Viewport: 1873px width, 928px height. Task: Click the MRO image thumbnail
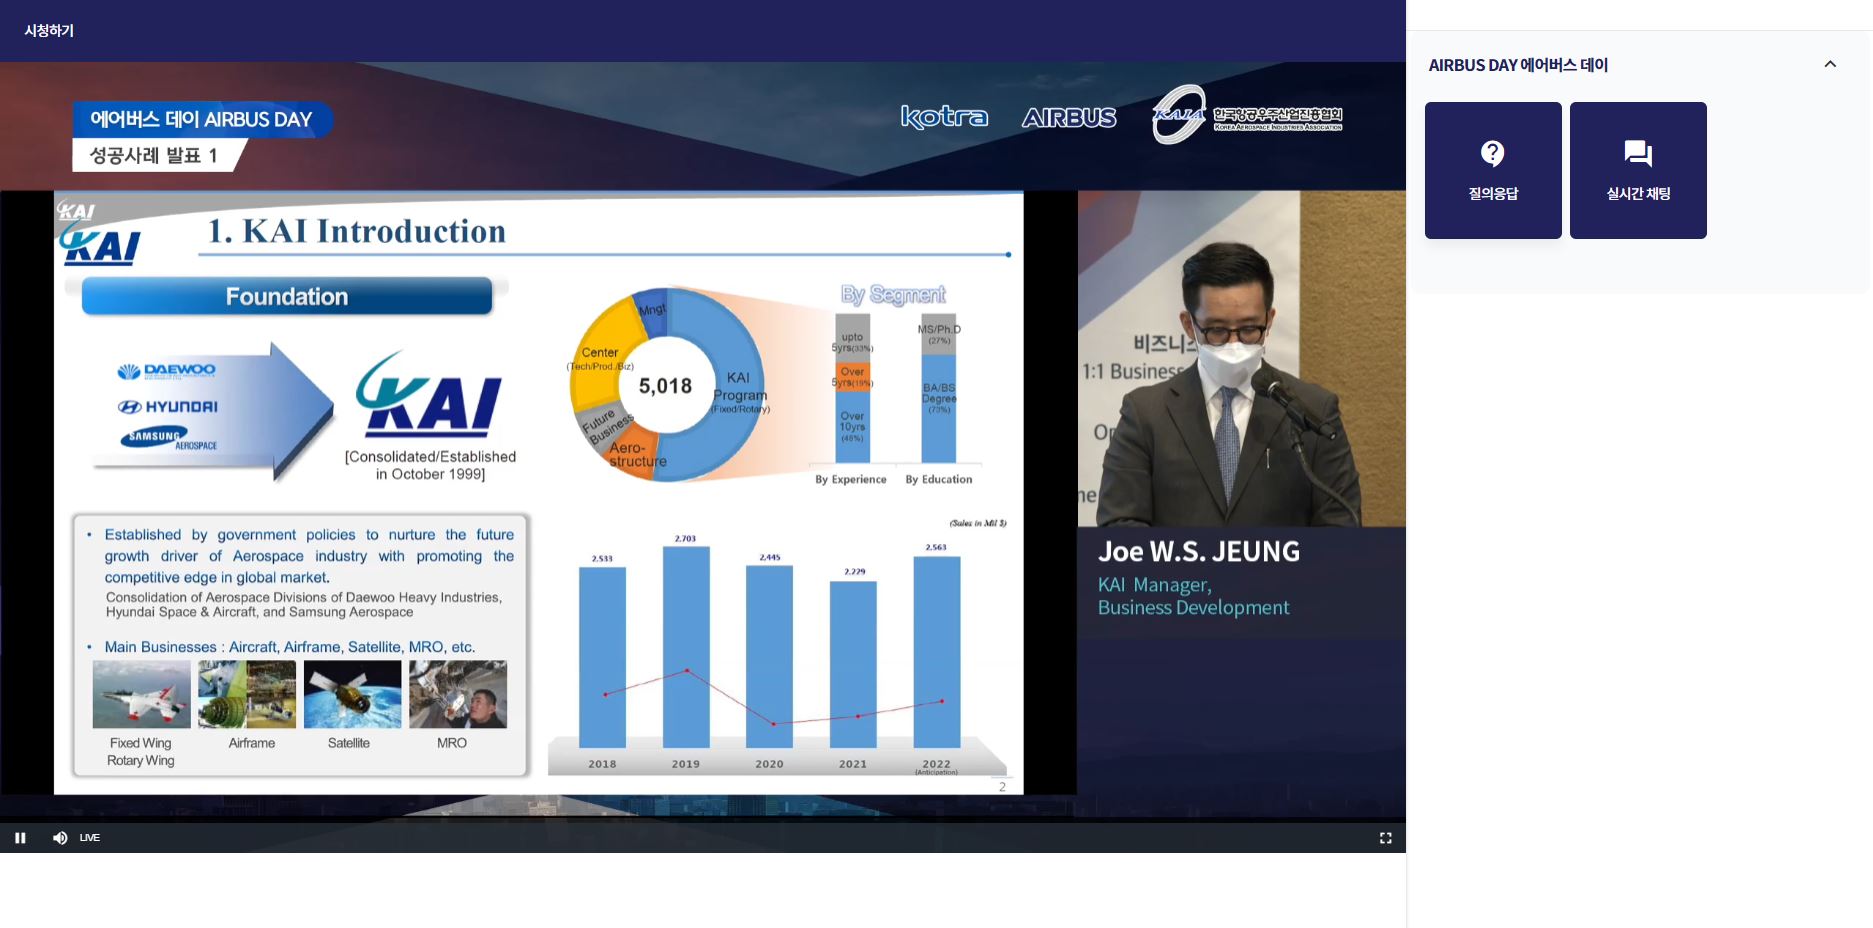click(458, 694)
